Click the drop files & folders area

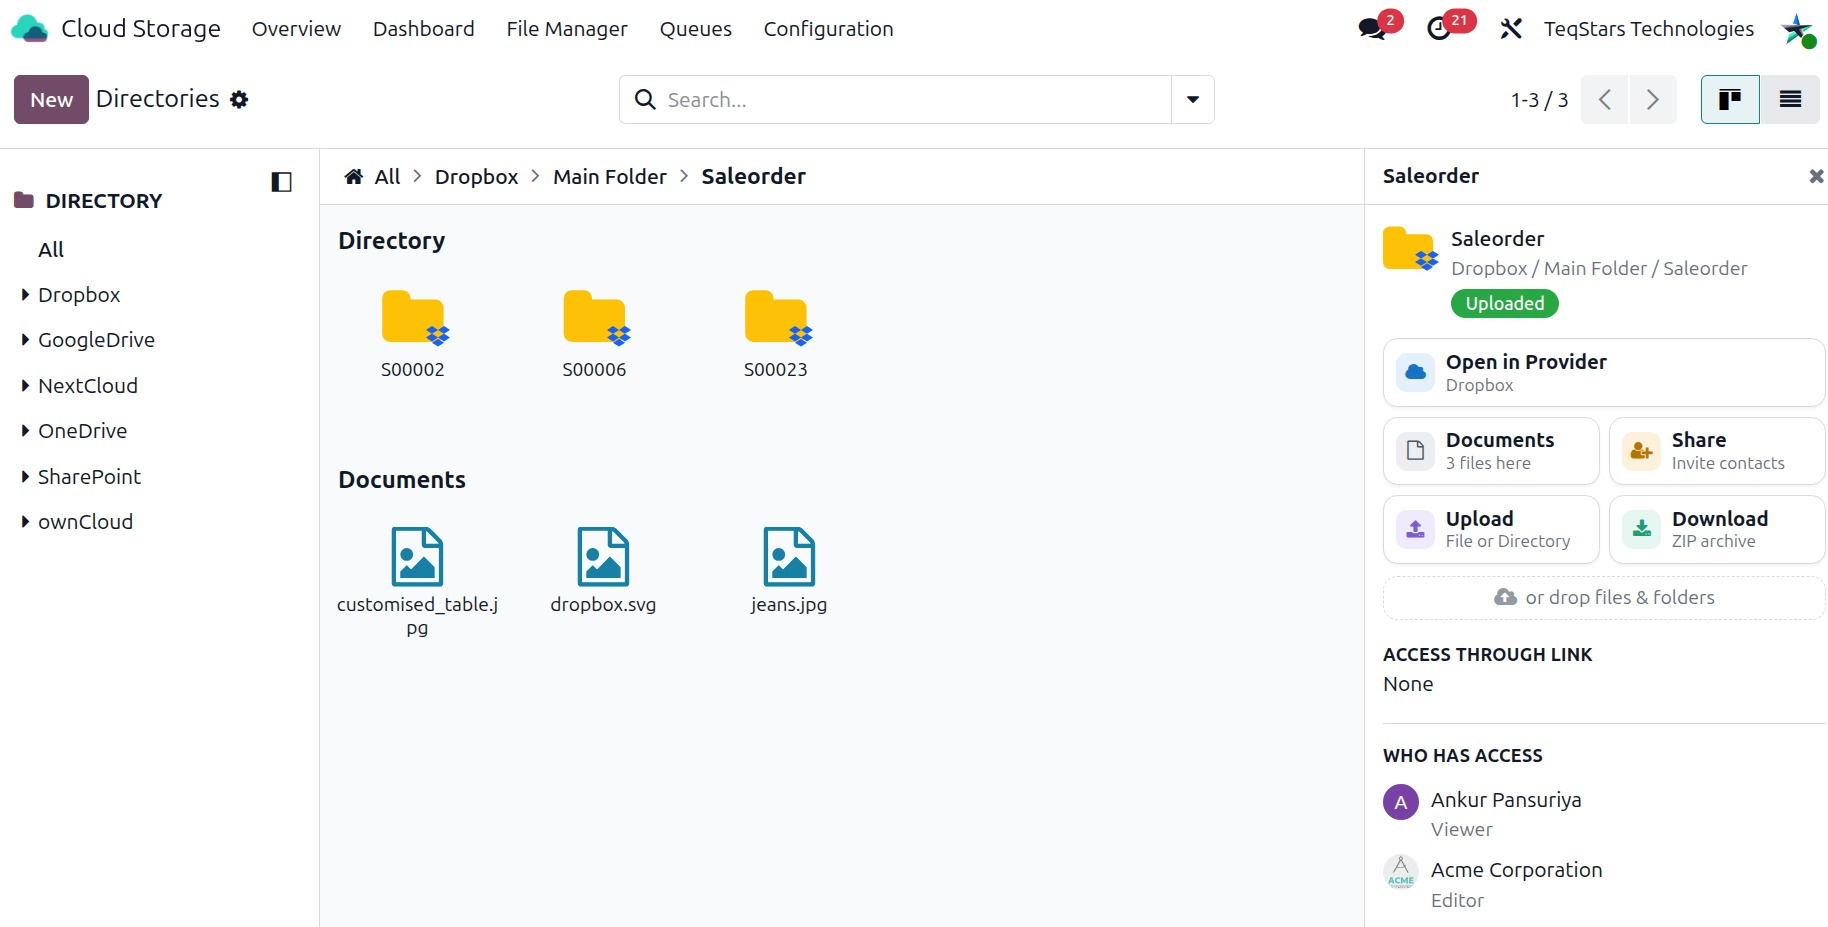[x=1604, y=597]
